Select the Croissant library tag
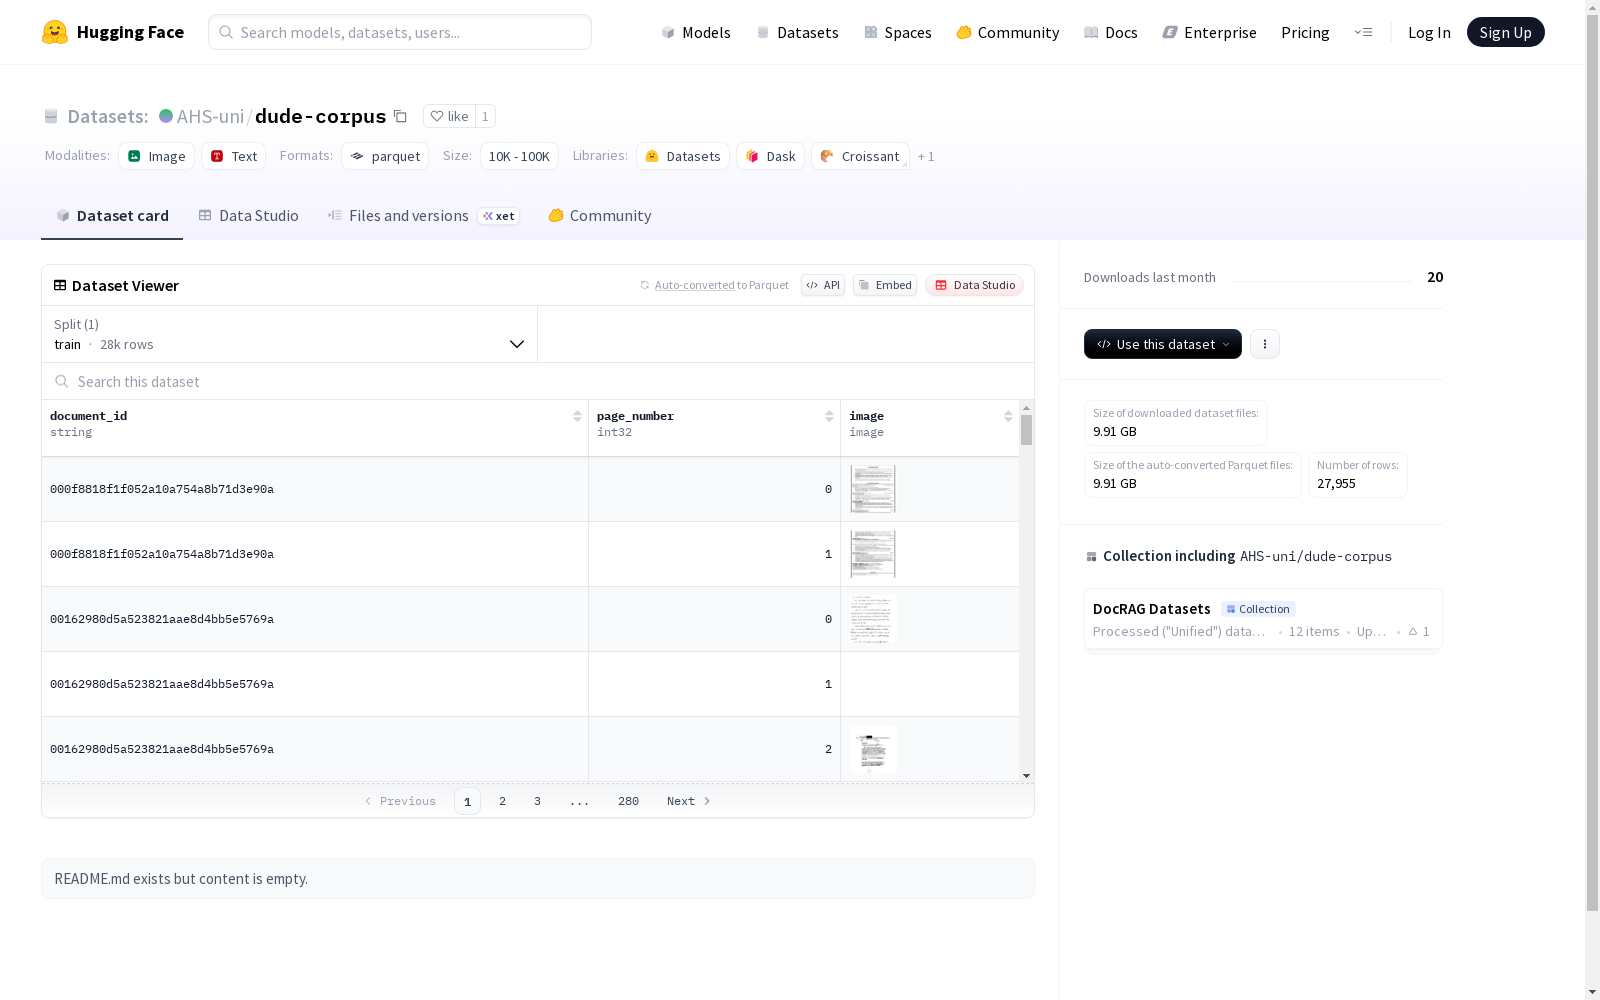The height and width of the screenshot is (1000, 1600). pyautogui.click(x=860, y=156)
